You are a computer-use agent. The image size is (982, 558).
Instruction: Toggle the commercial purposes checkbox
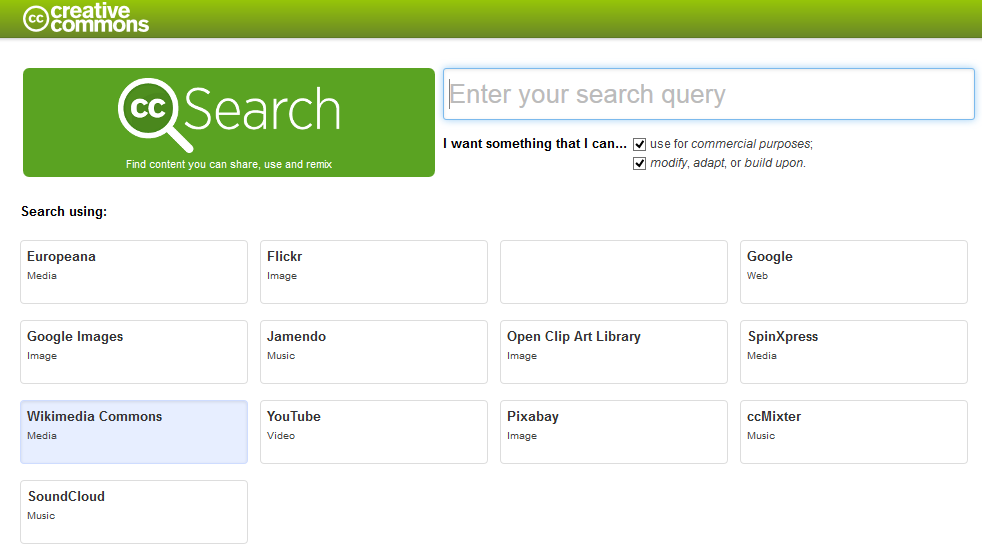coord(640,144)
